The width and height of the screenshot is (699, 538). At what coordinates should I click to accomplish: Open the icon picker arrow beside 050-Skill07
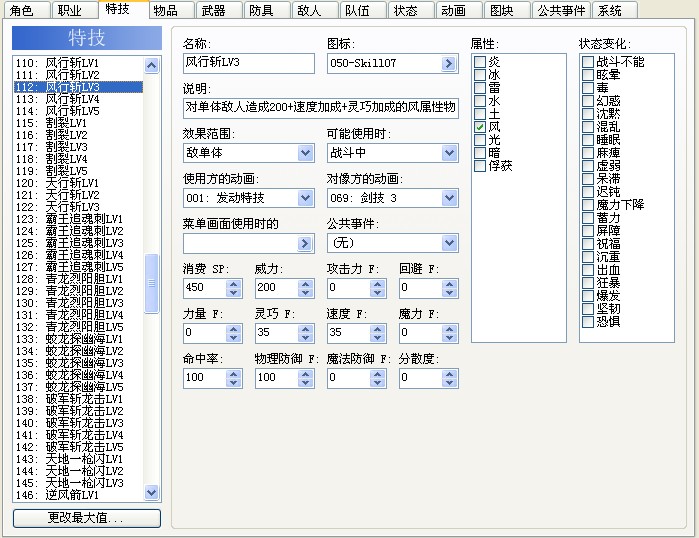tap(448, 64)
